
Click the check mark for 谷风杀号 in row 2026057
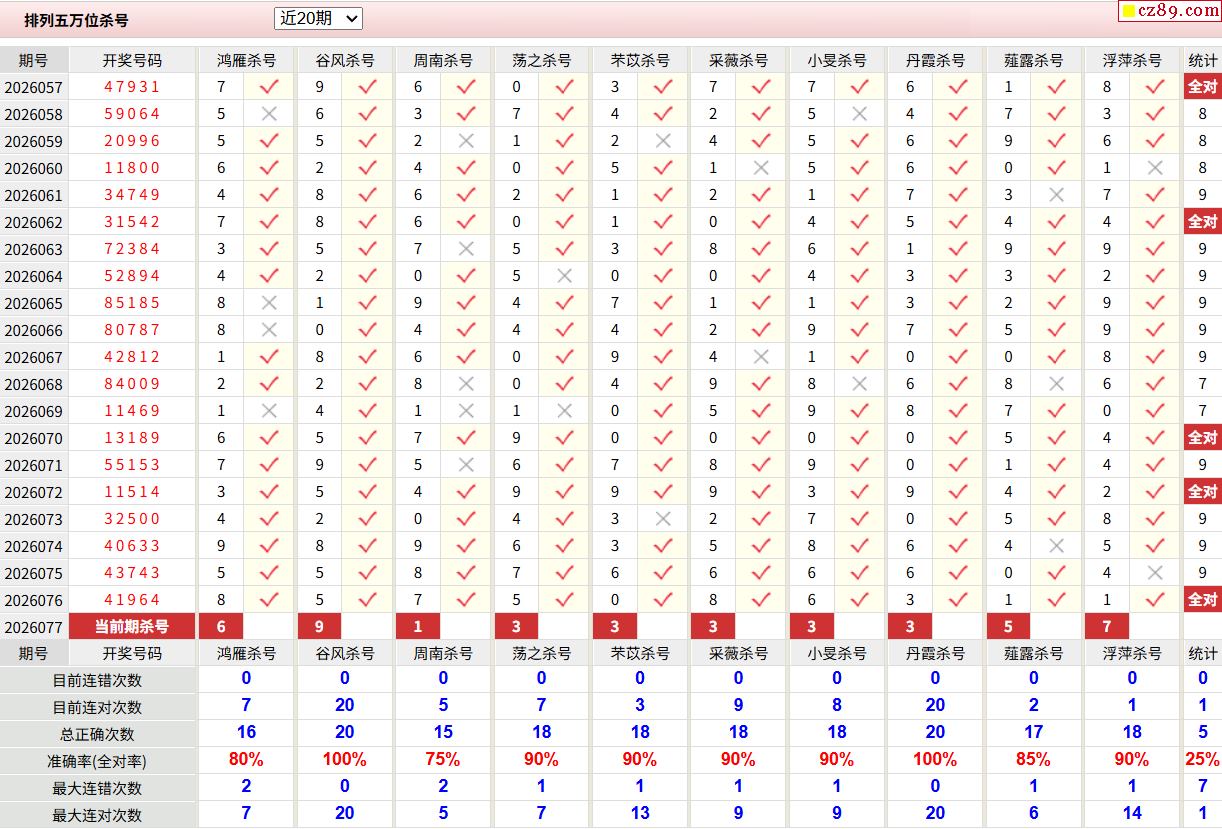367,87
